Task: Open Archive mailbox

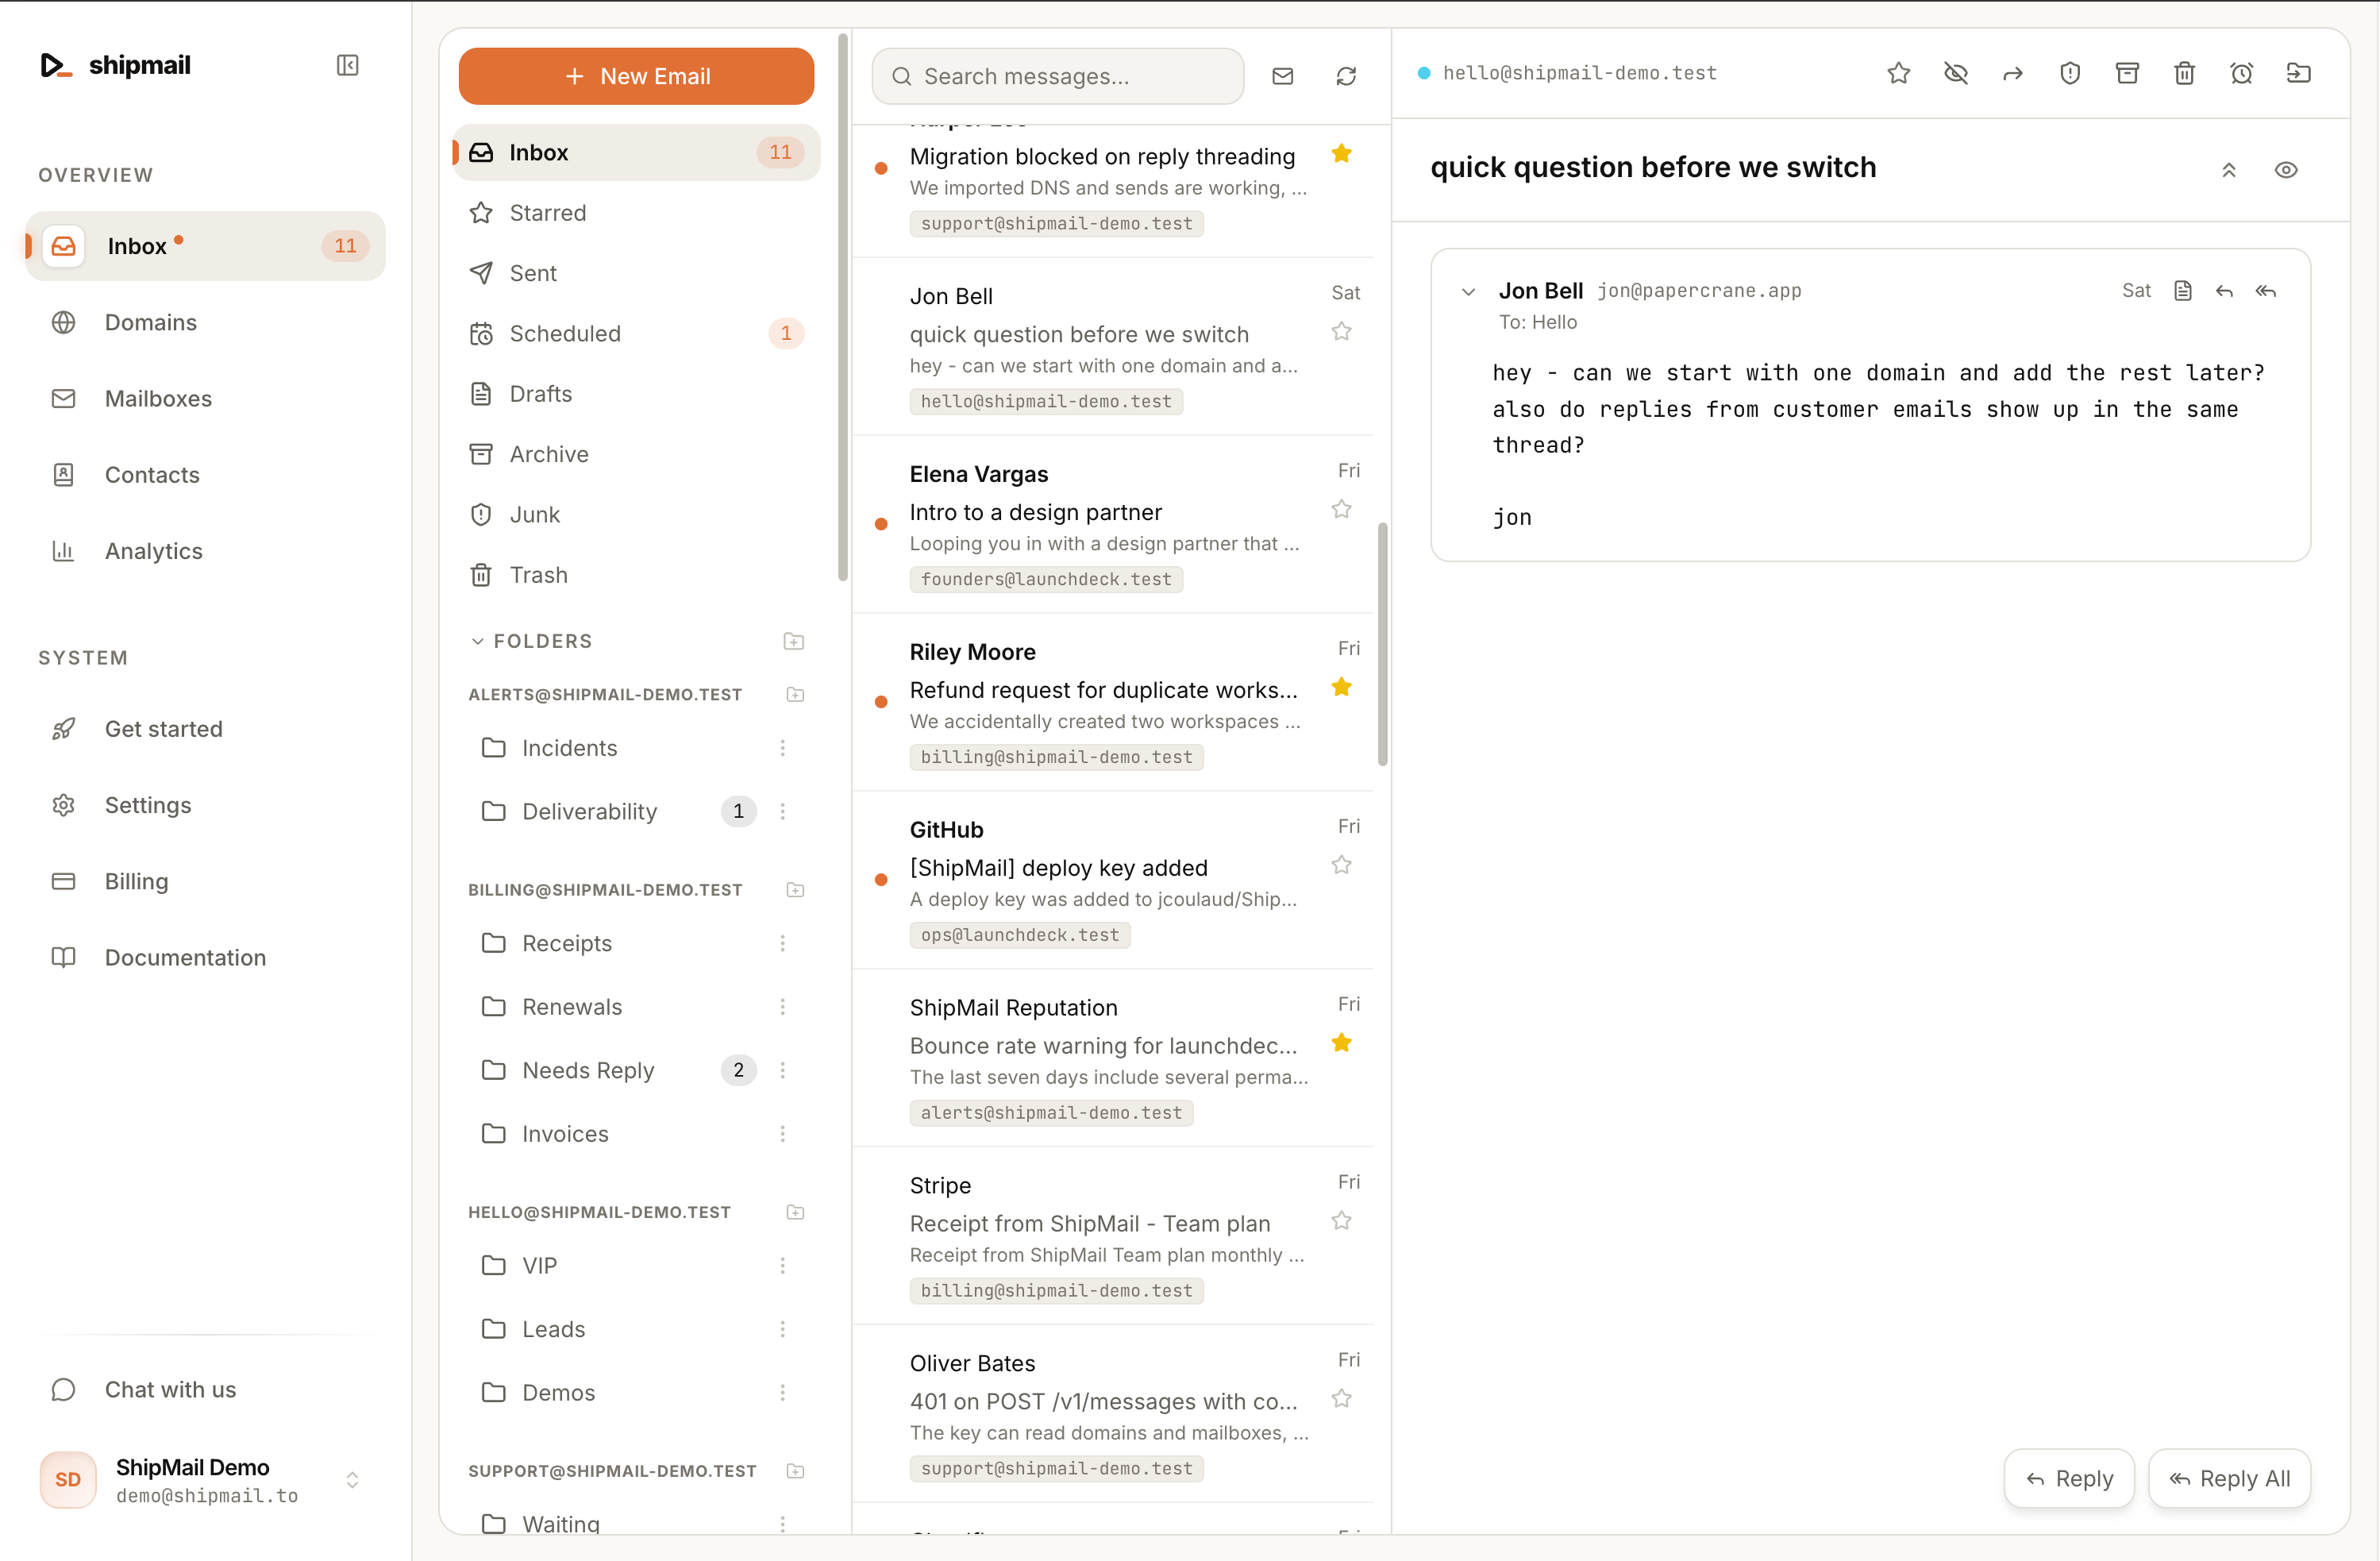Action: click(637, 454)
